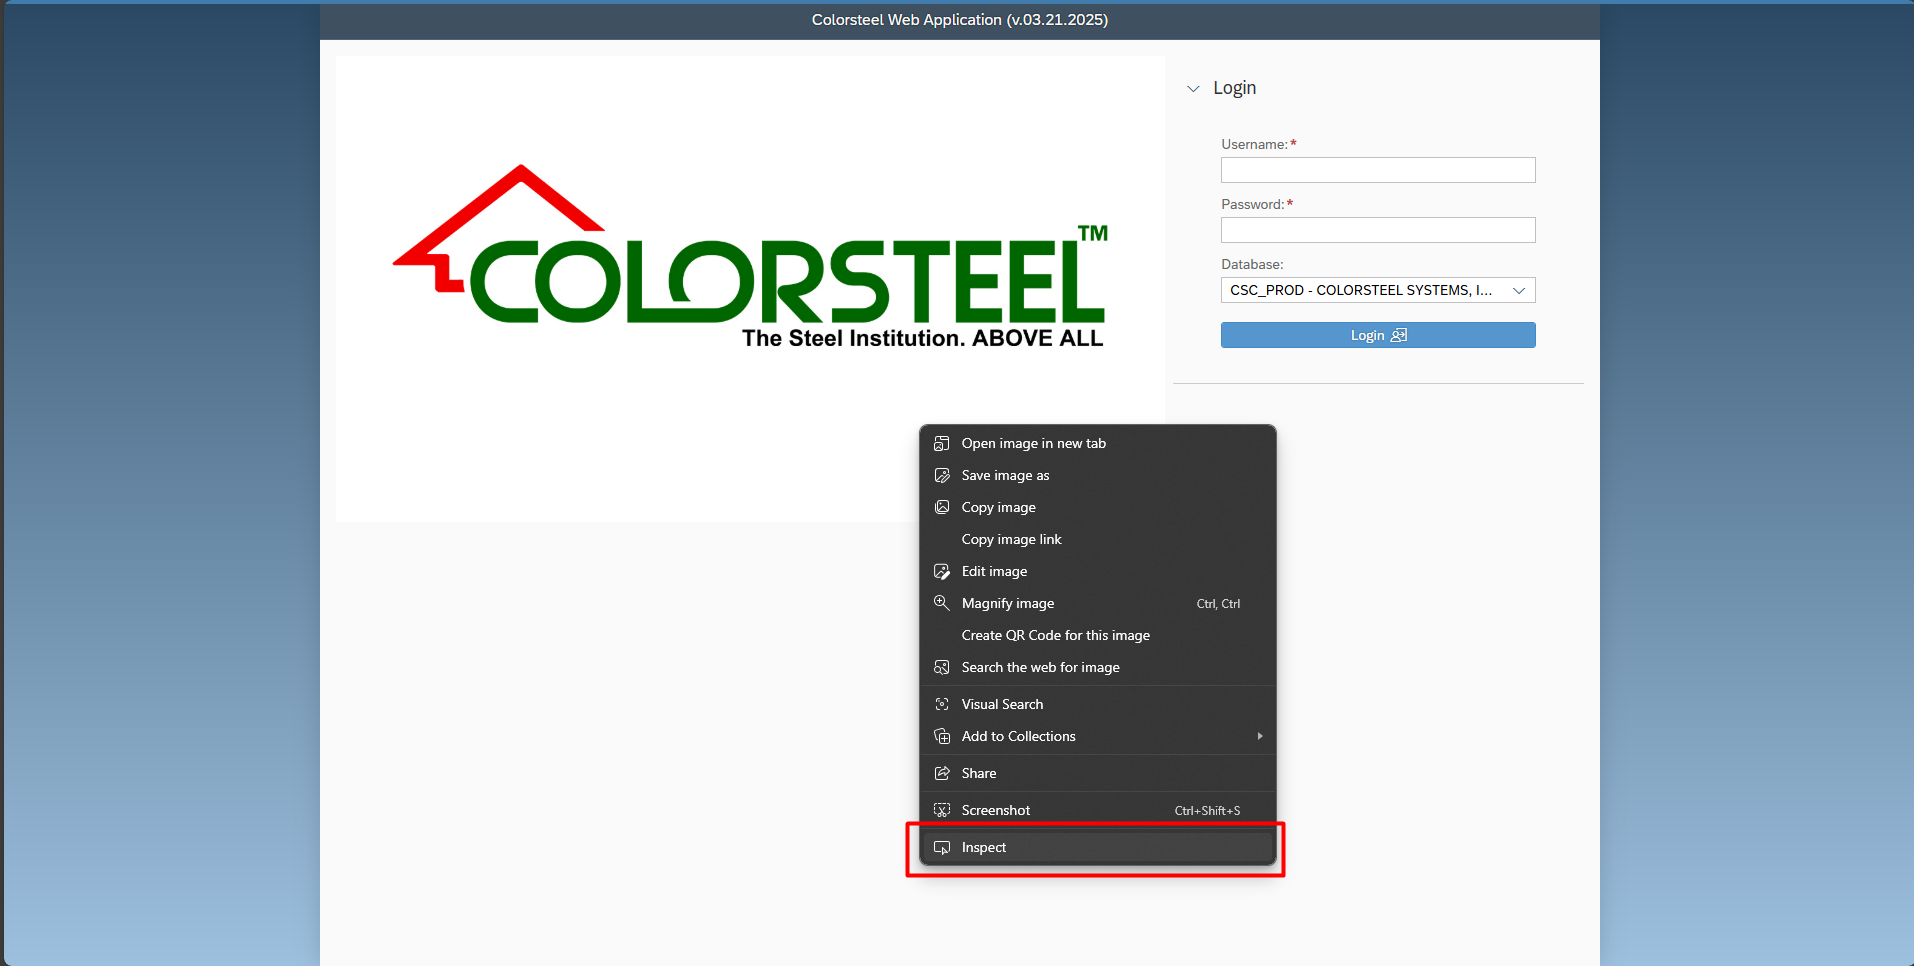Click the Add to Collections icon
Image resolution: width=1914 pixels, height=966 pixels.
point(941,736)
